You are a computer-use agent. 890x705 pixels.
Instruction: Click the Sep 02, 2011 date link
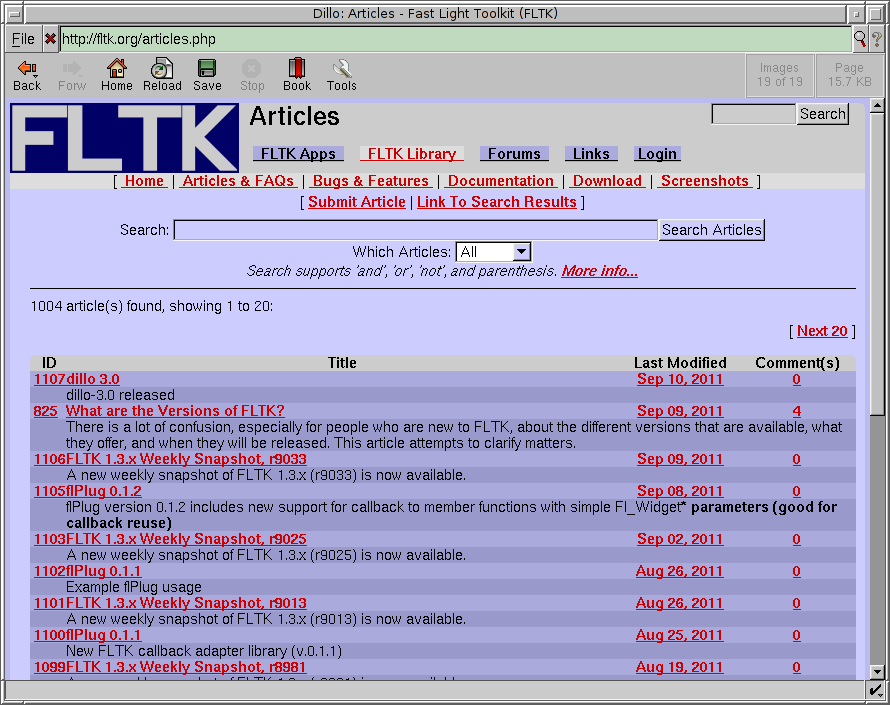pyautogui.click(x=680, y=539)
